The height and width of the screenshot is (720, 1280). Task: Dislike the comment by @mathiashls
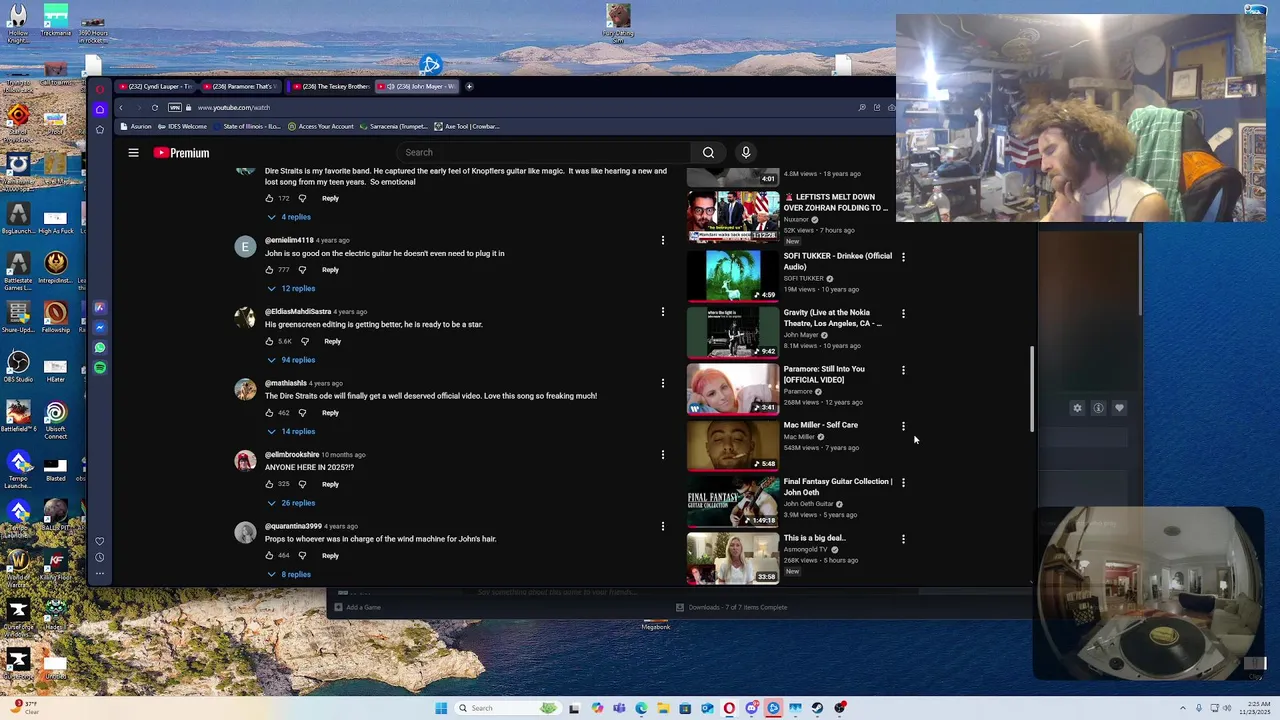pos(302,413)
